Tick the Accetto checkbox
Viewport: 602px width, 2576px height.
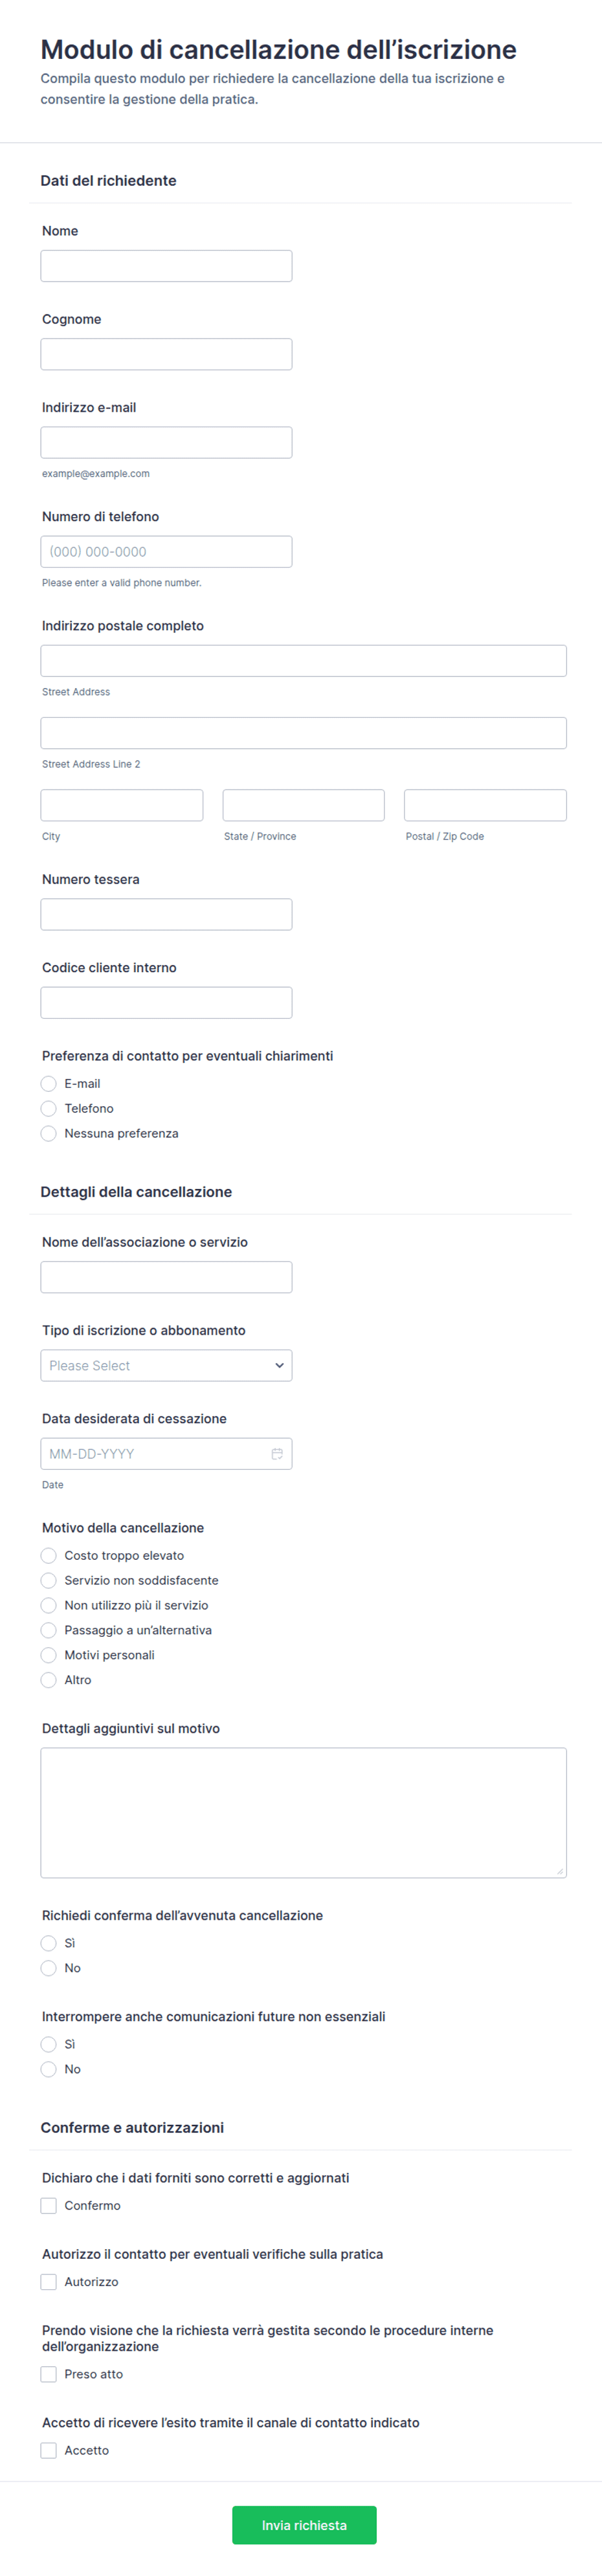[x=48, y=2450]
